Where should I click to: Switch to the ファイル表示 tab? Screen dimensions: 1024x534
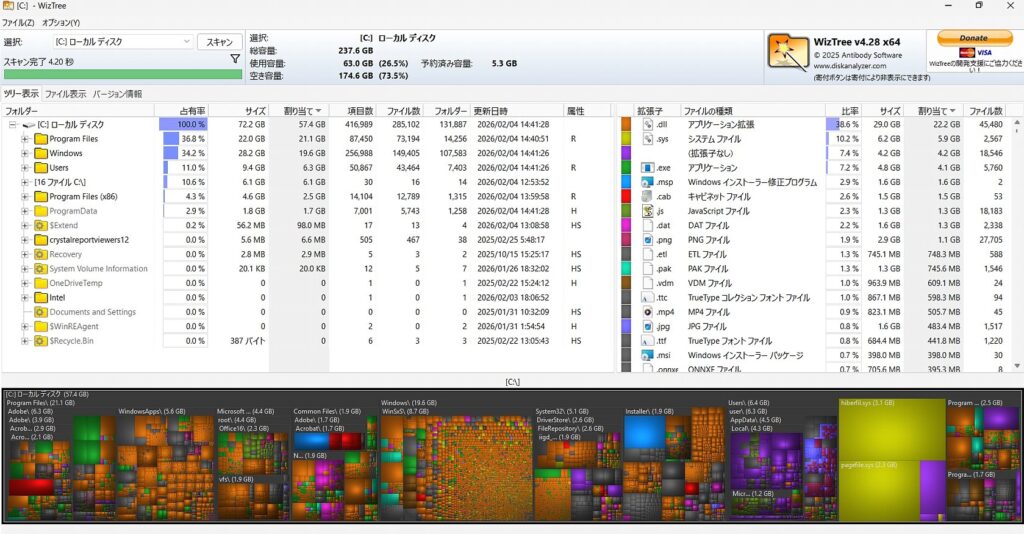coord(65,94)
